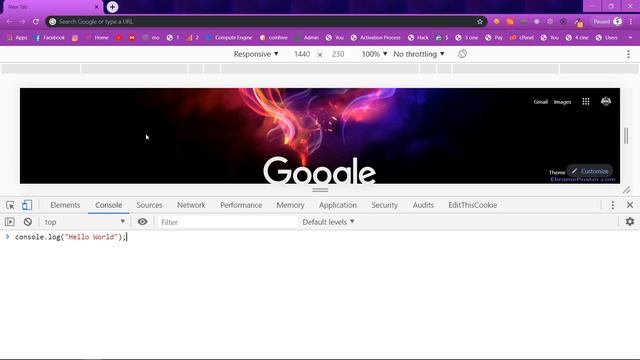This screenshot has height=360, width=640.
Task: Click the Customize button
Action: pos(590,171)
